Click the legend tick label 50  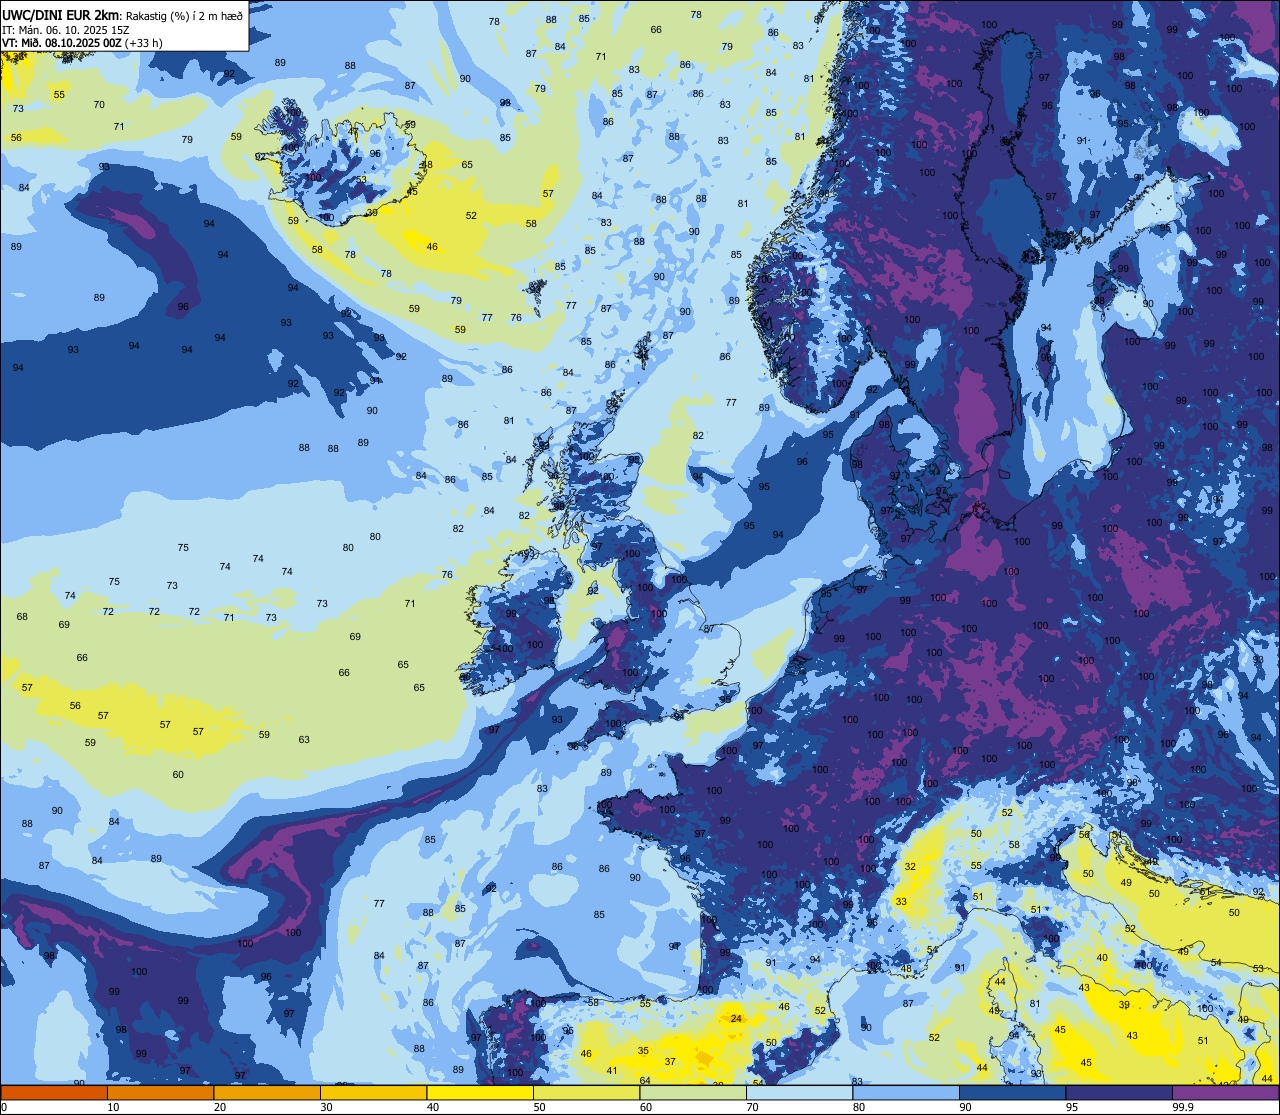pos(539,1107)
